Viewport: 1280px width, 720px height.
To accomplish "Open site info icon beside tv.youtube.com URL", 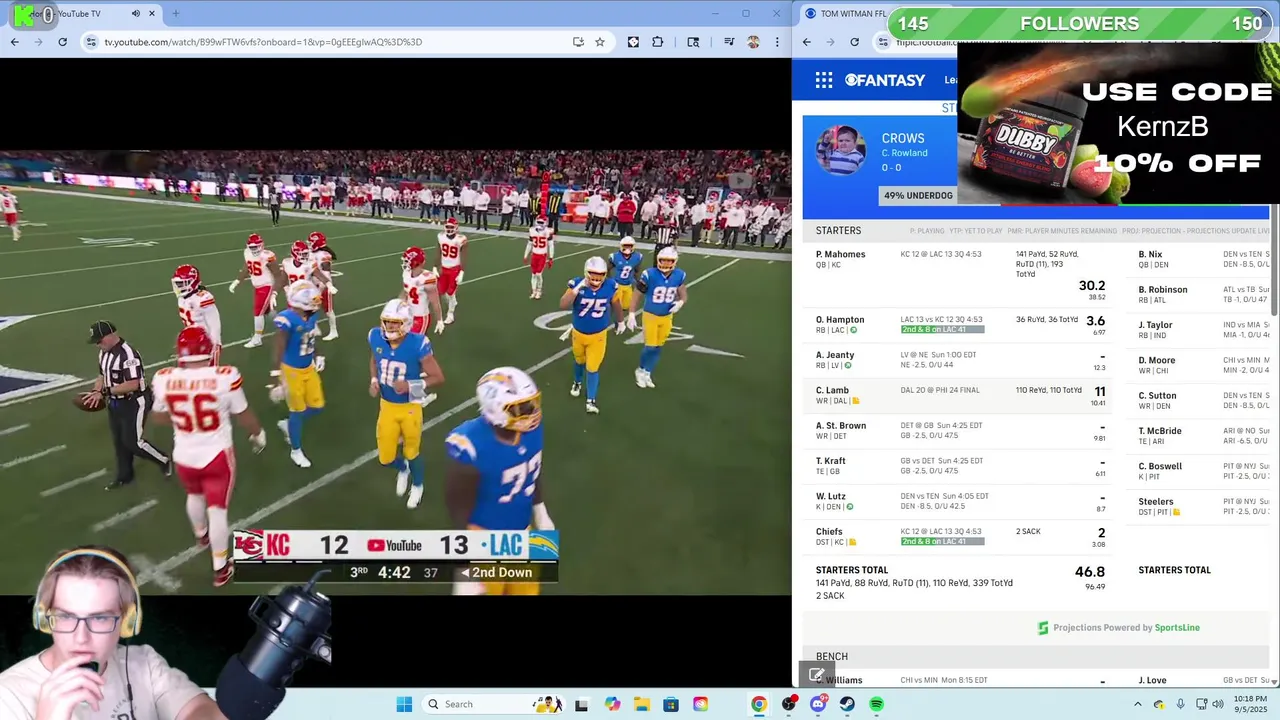I will 92,42.
